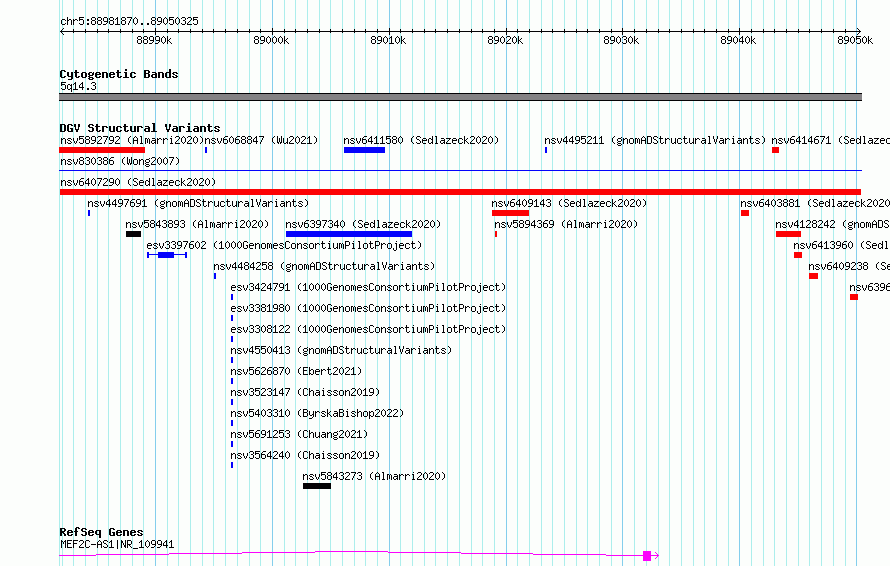
Task: Click the 89050k ruler label
Action: [855, 40]
